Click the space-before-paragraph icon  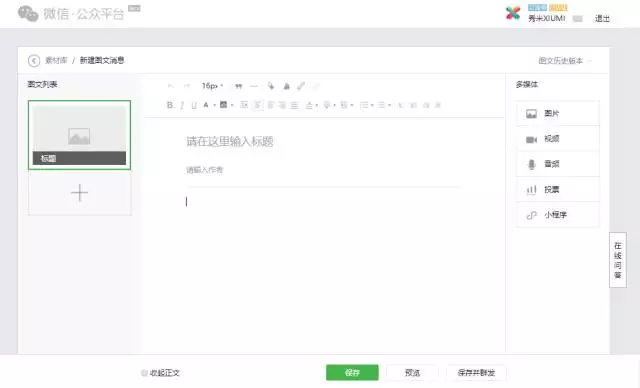pos(309,105)
